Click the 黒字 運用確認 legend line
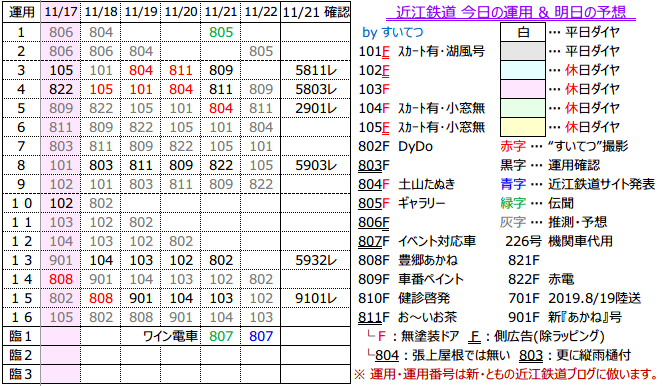Screen dimensions: 670x386 click(550, 165)
